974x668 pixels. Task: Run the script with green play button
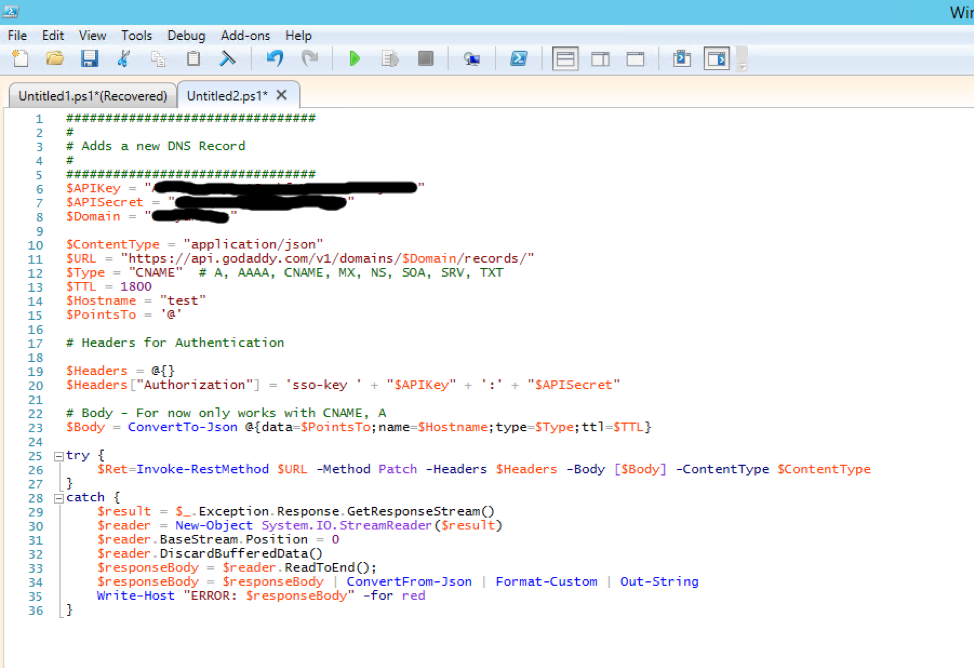(x=355, y=59)
